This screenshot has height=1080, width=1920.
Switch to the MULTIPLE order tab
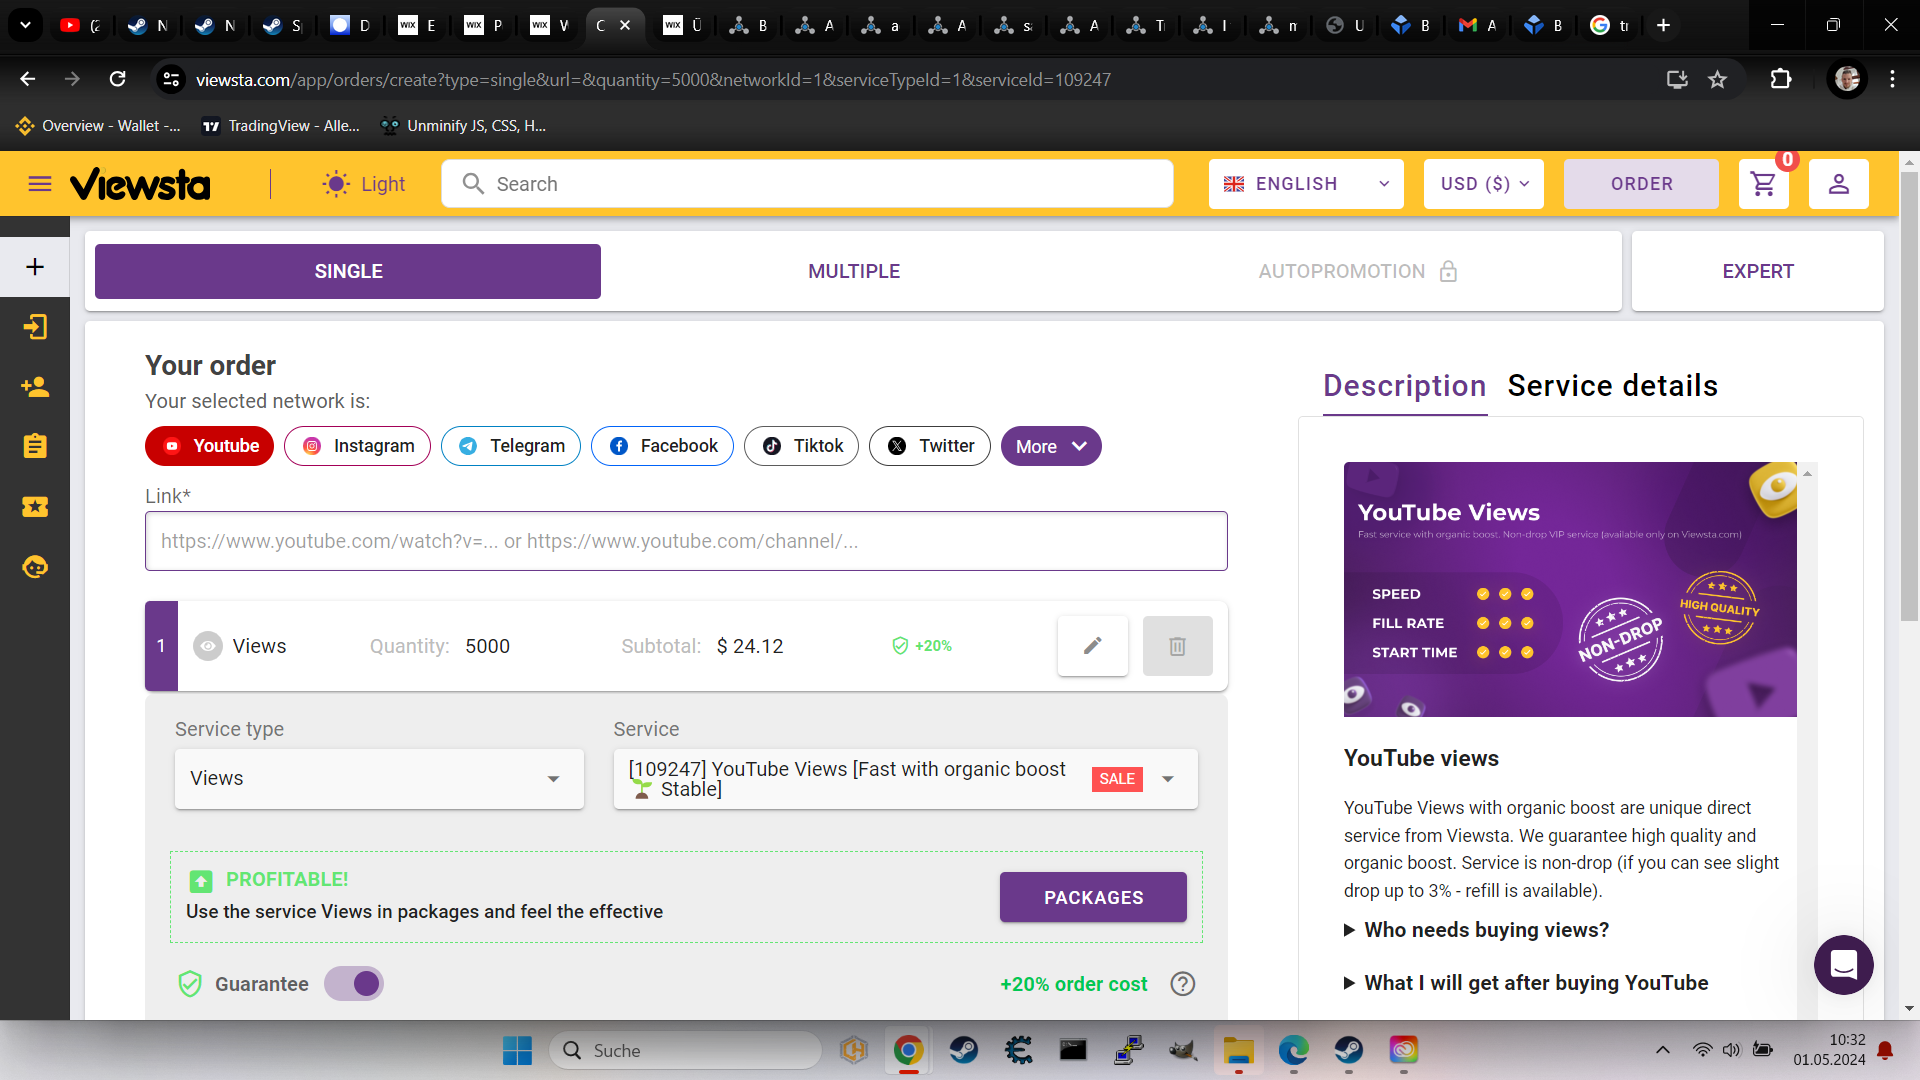[854, 271]
